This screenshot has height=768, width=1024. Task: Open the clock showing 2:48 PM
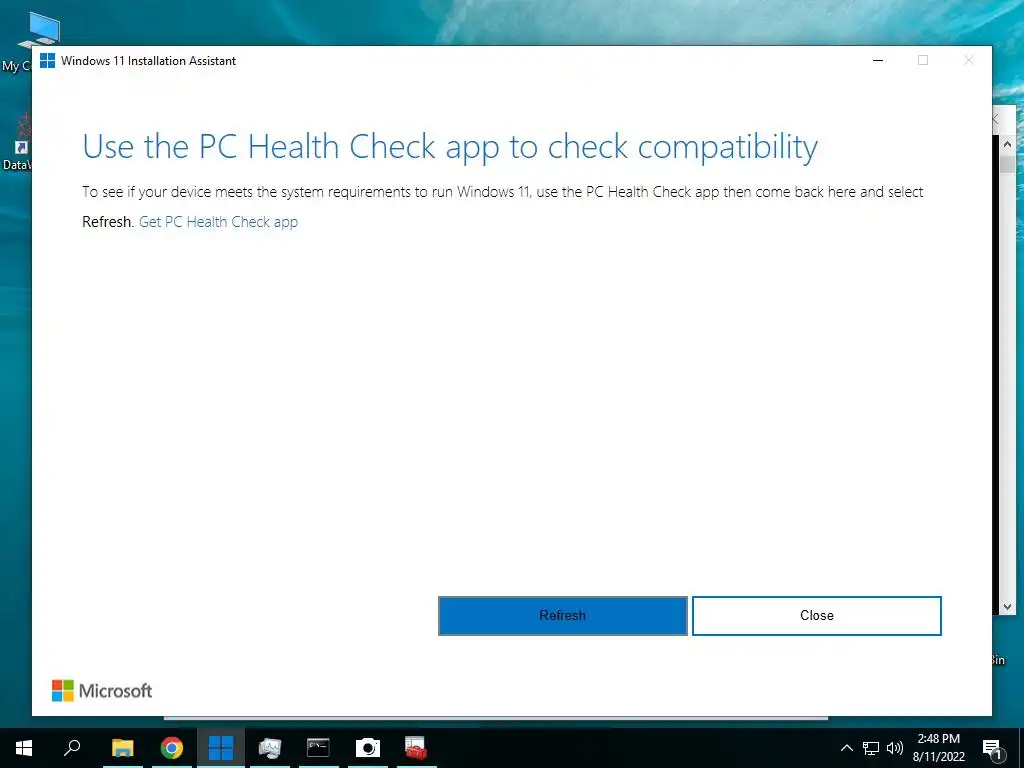pos(938,748)
